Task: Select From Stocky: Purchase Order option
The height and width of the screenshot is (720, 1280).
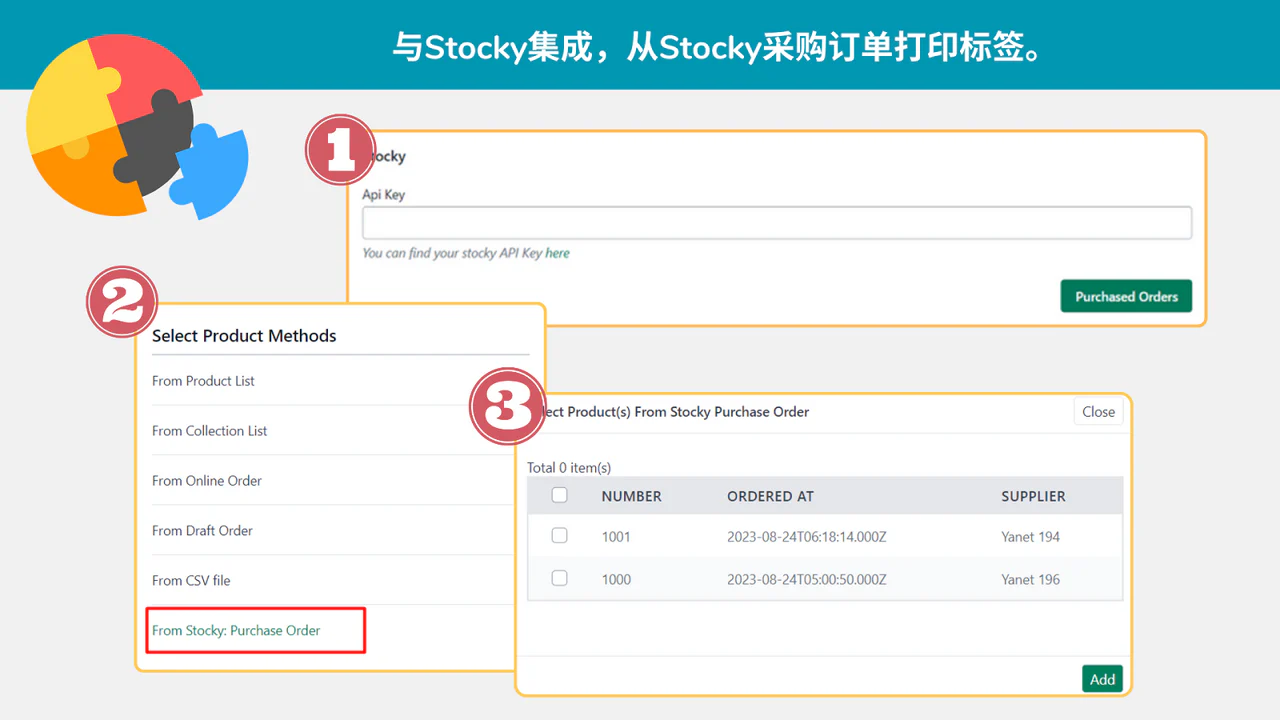Action: tap(236, 631)
